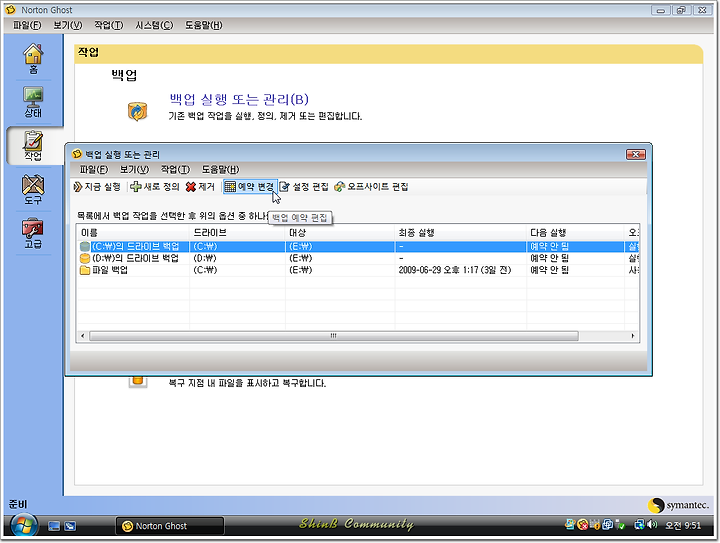Close the backup run-or-manage dialog
The image size is (720, 543).
(x=636, y=154)
